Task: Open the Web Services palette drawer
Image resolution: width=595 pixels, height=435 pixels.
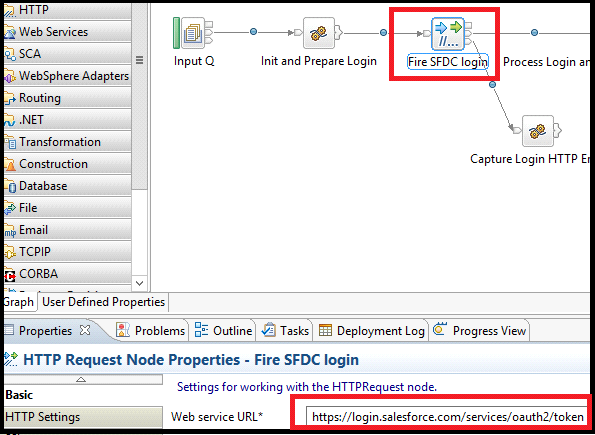Action: pyautogui.click(x=68, y=32)
